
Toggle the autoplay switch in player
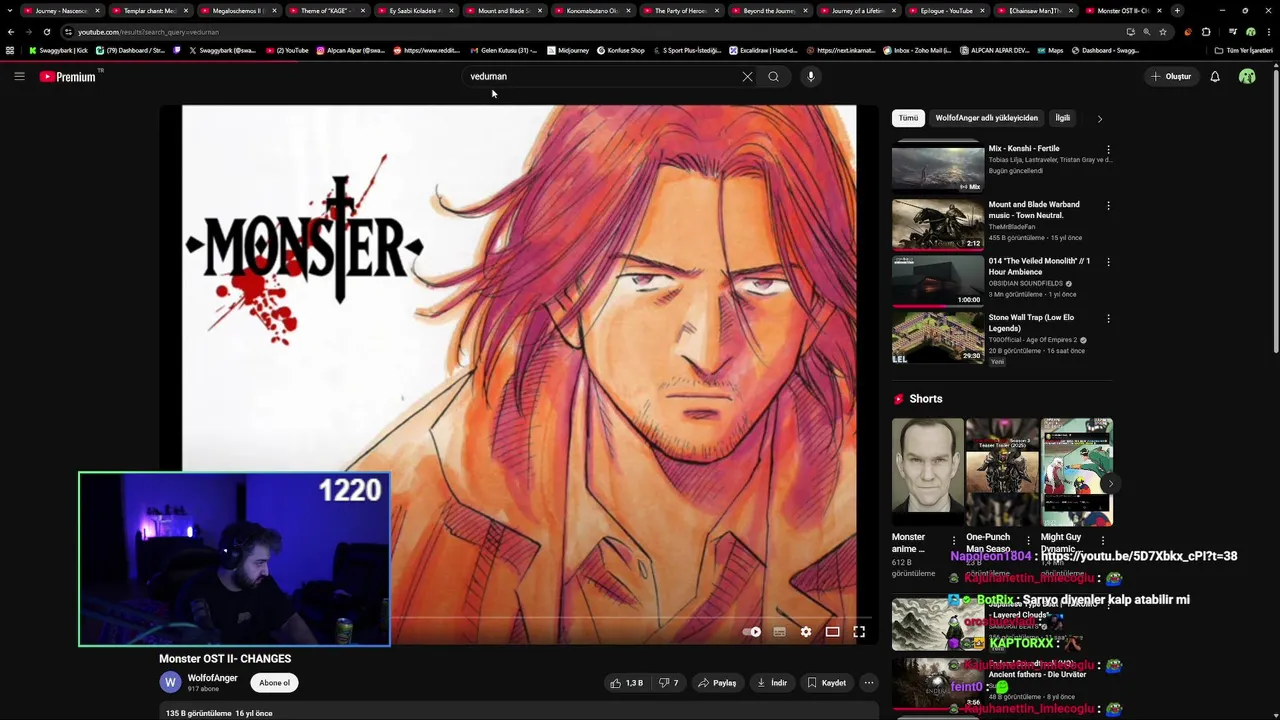point(752,632)
